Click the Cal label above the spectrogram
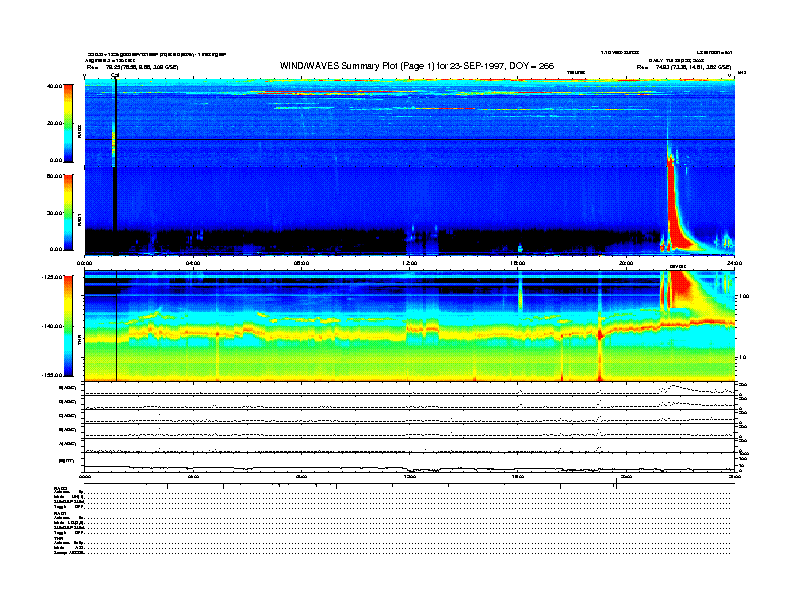Screen dimensions: 792x612 pyautogui.click(x=115, y=76)
